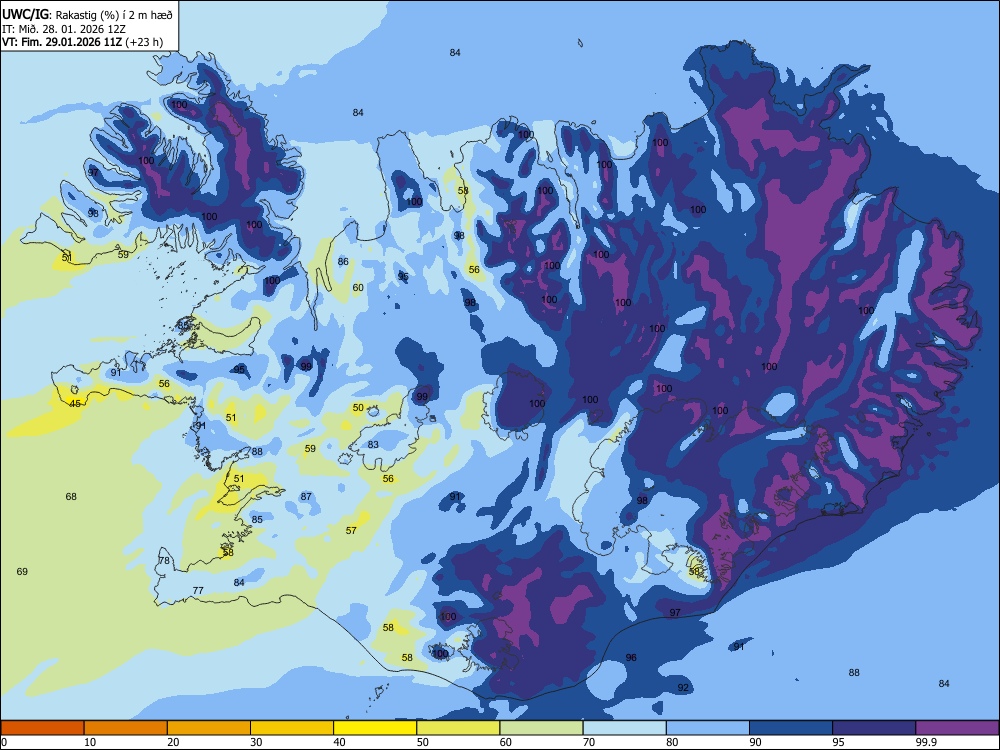Click the legend tick label '20'
The width and height of the screenshot is (1000, 750).
click(x=173, y=742)
